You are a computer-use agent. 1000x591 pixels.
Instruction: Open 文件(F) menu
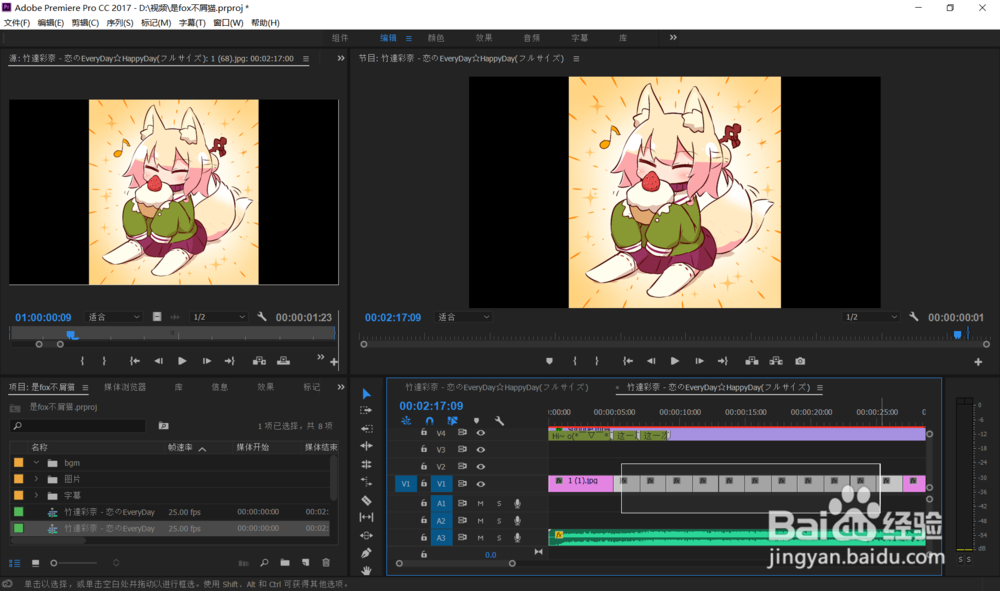17,23
